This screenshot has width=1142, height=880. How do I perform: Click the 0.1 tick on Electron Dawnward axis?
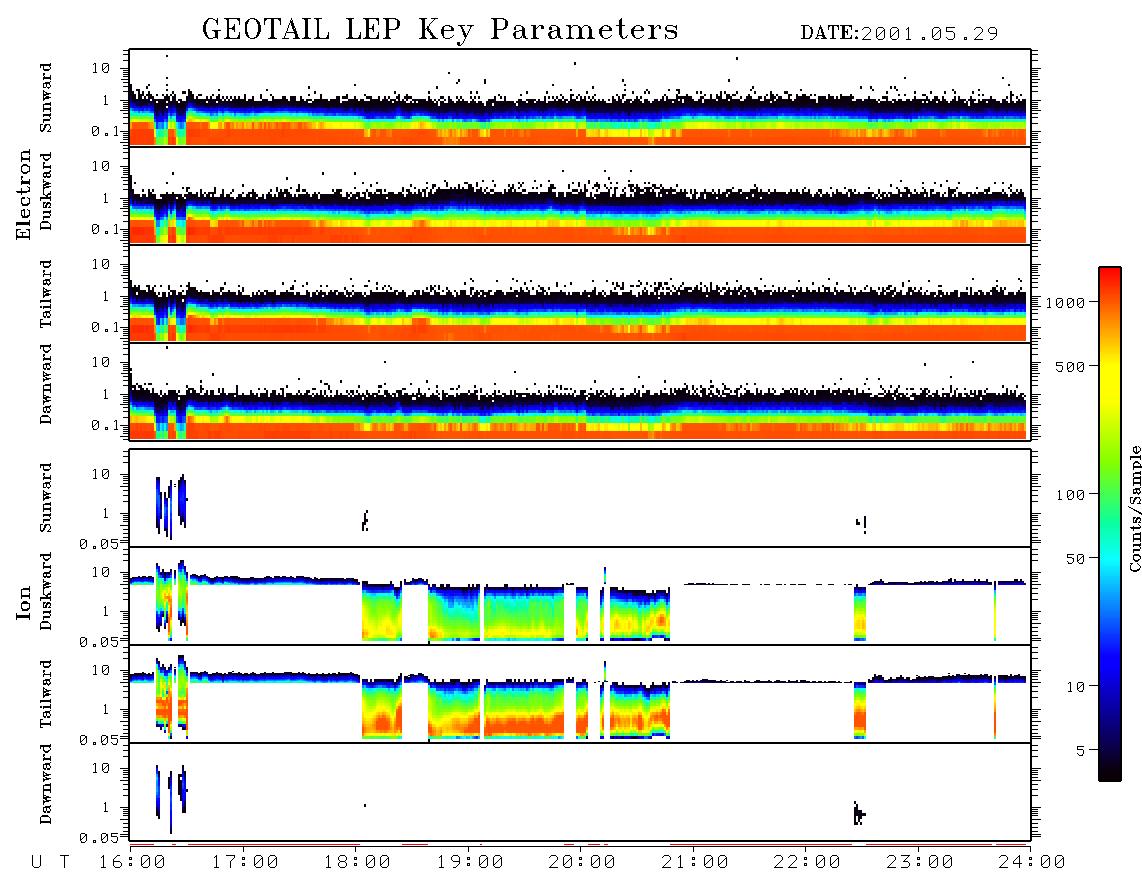coord(106,425)
